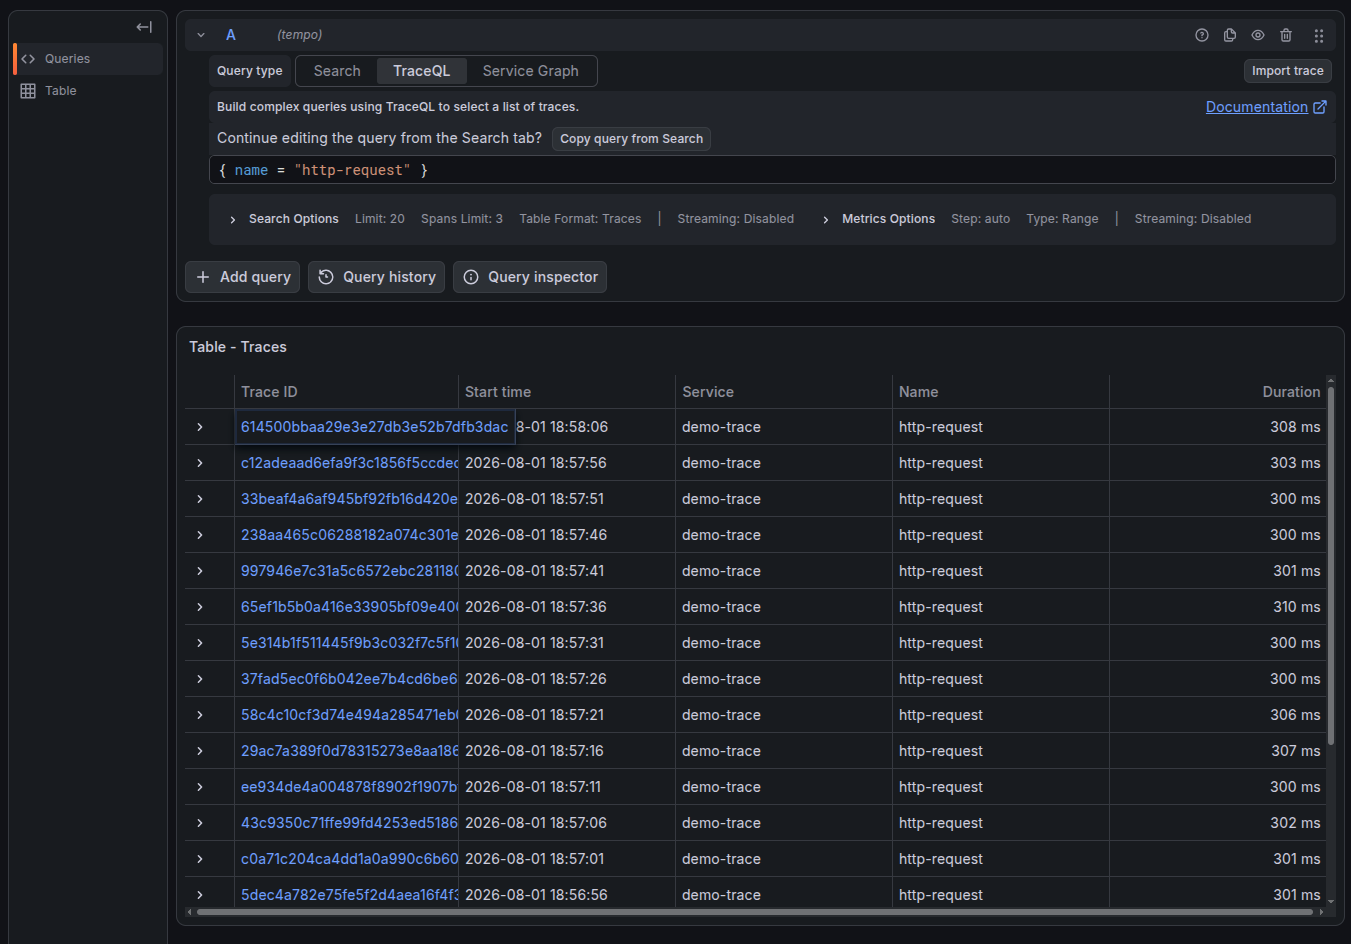Image resolution: width=1351 pixels, height=944 pixels.
Task: Grab the query A drag handle
Action: coord(1319,35)
